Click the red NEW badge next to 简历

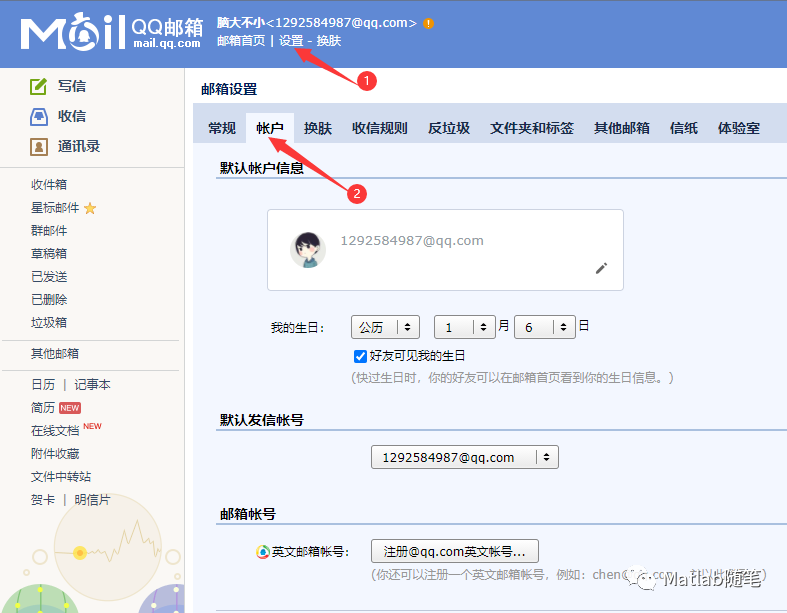70,408
